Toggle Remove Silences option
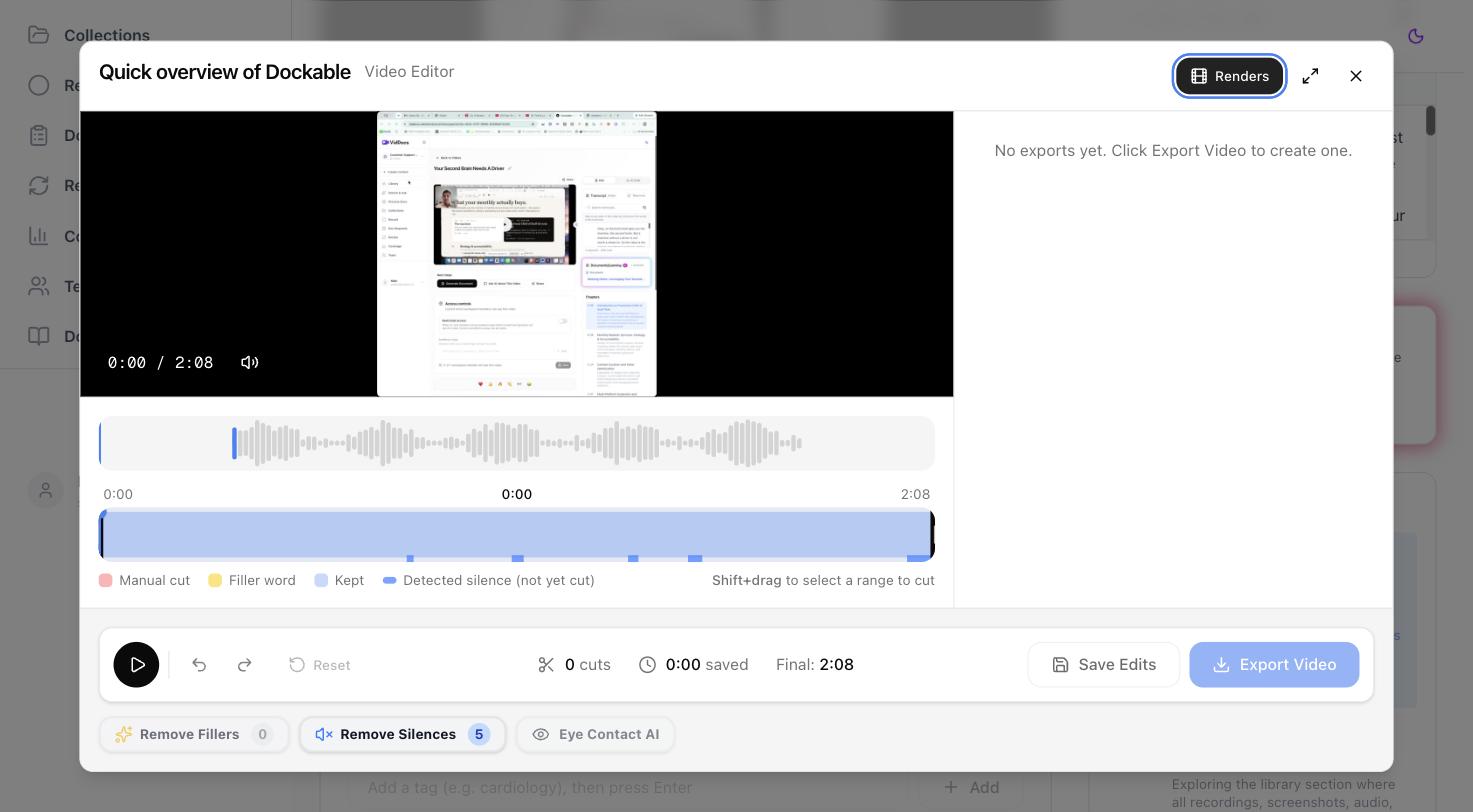The width and height of the screenshot is (1473, 812). pyautogui.click(x=402, y=734)
